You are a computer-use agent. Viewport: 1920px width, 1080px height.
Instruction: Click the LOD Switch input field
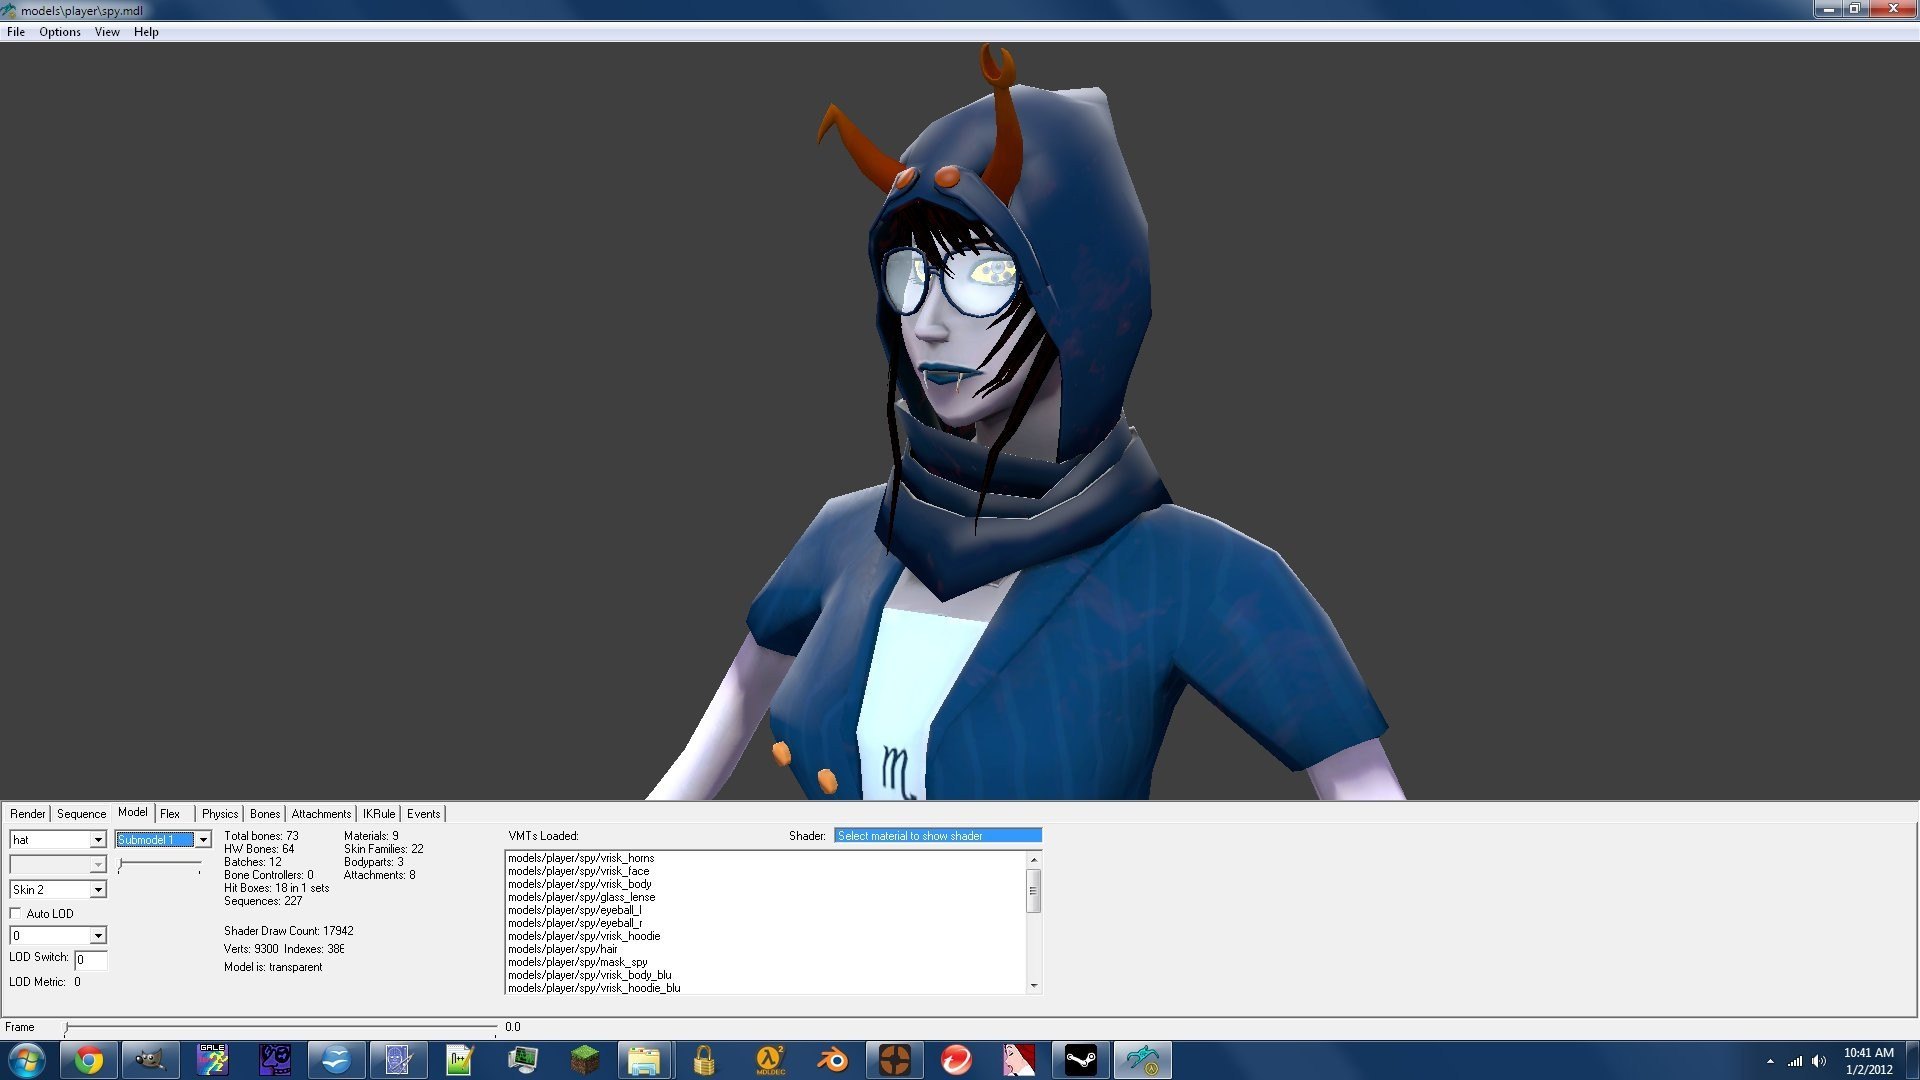point(91,960)
